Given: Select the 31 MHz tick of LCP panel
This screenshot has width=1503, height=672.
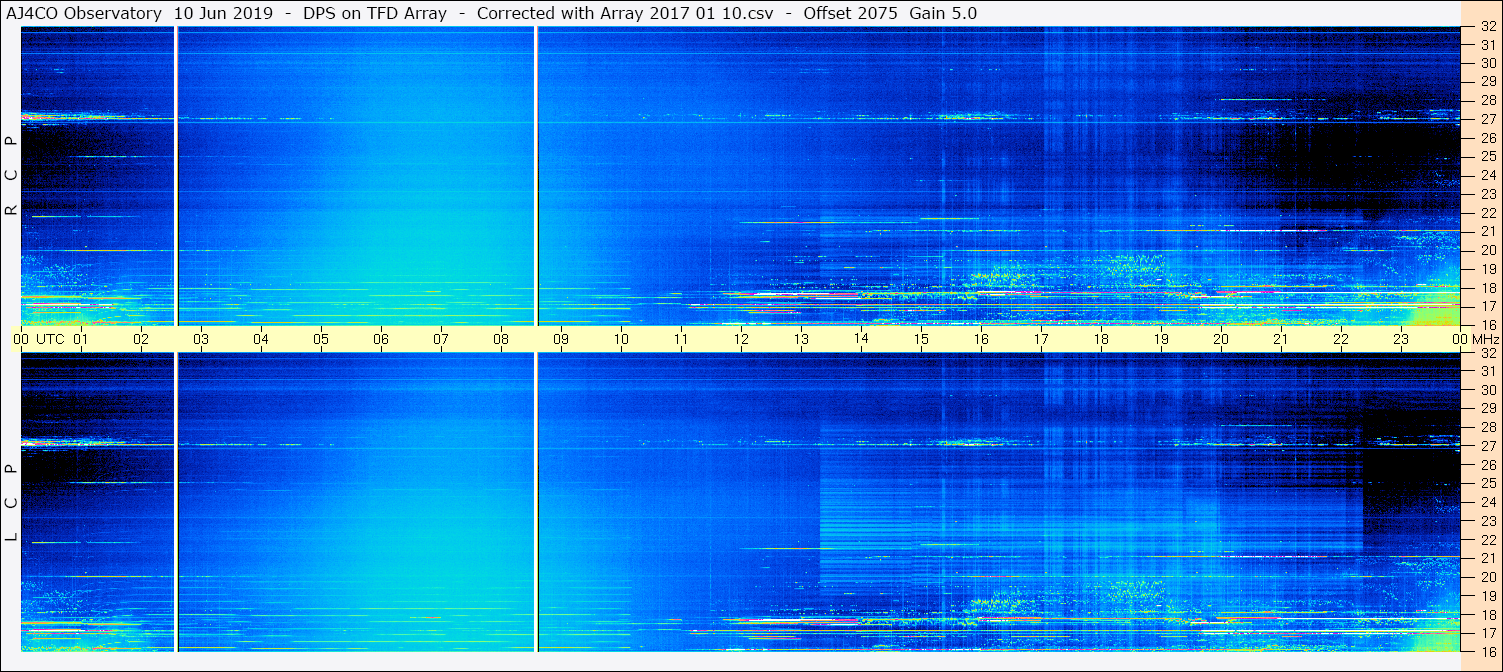Looking at the screenshot, I should pos(1487,371).
